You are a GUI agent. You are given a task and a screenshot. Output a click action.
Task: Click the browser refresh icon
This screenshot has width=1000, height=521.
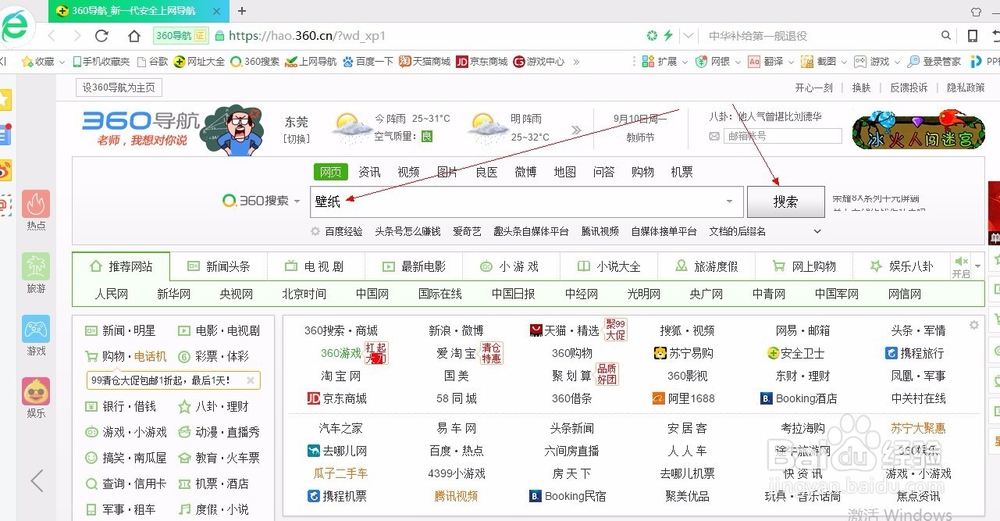click(x=101, y=36)
